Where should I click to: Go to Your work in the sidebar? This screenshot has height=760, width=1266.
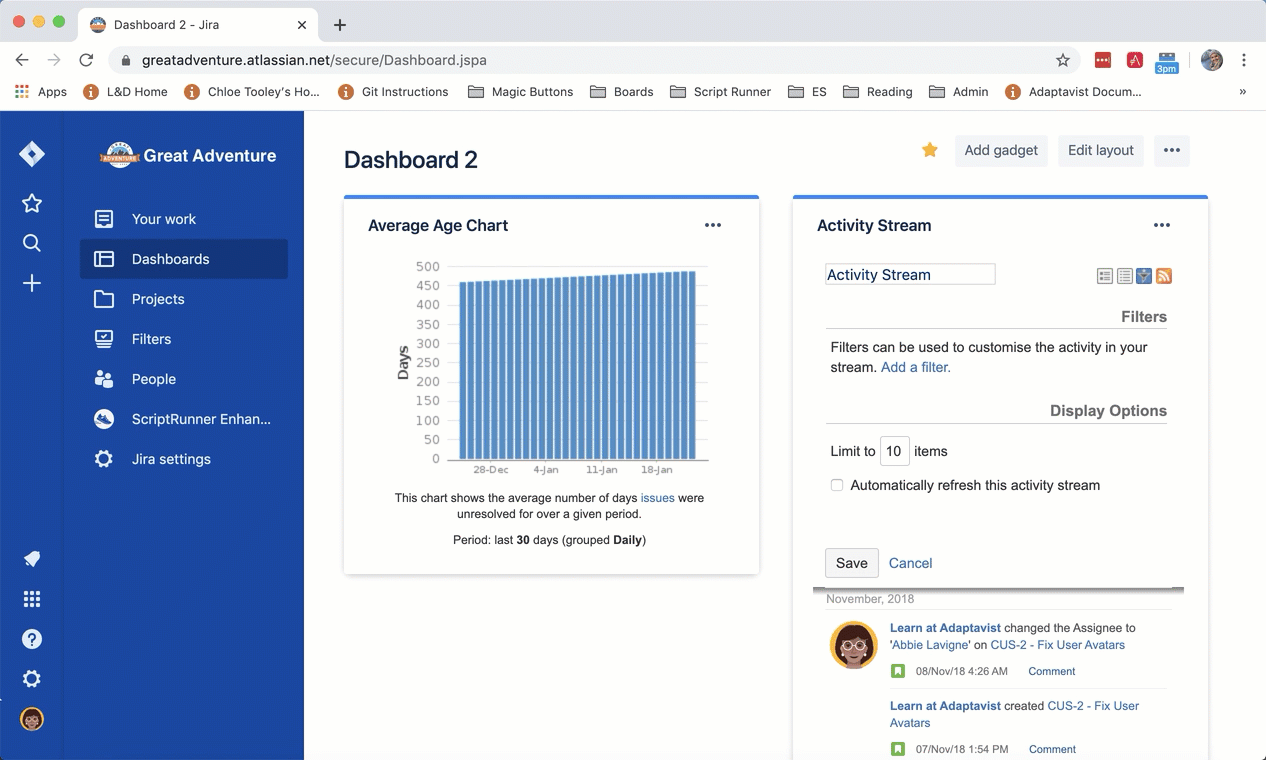click(x=184, y=219)
